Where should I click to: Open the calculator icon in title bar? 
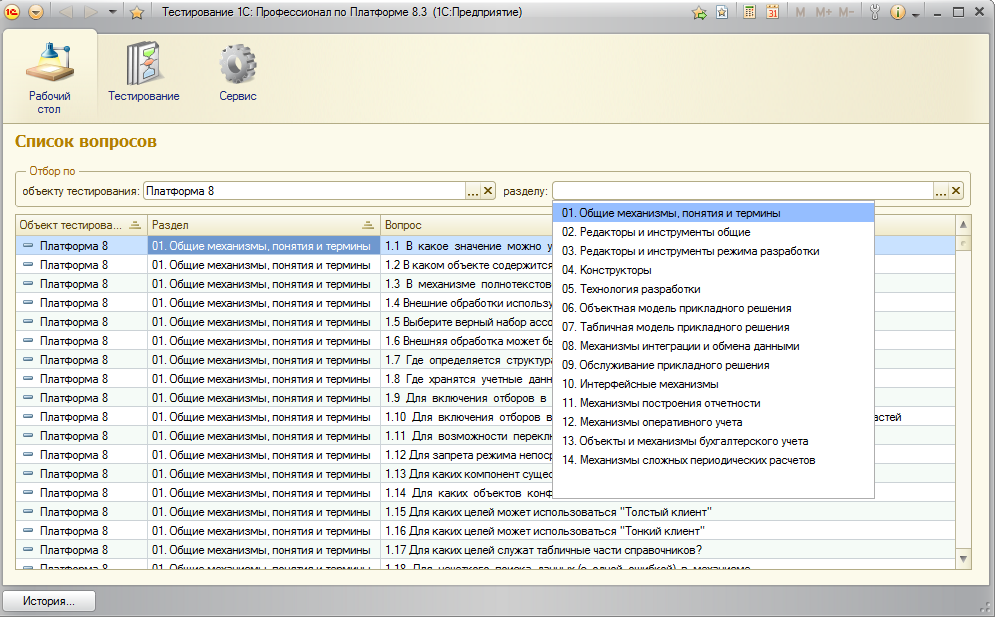click(750, 13)
